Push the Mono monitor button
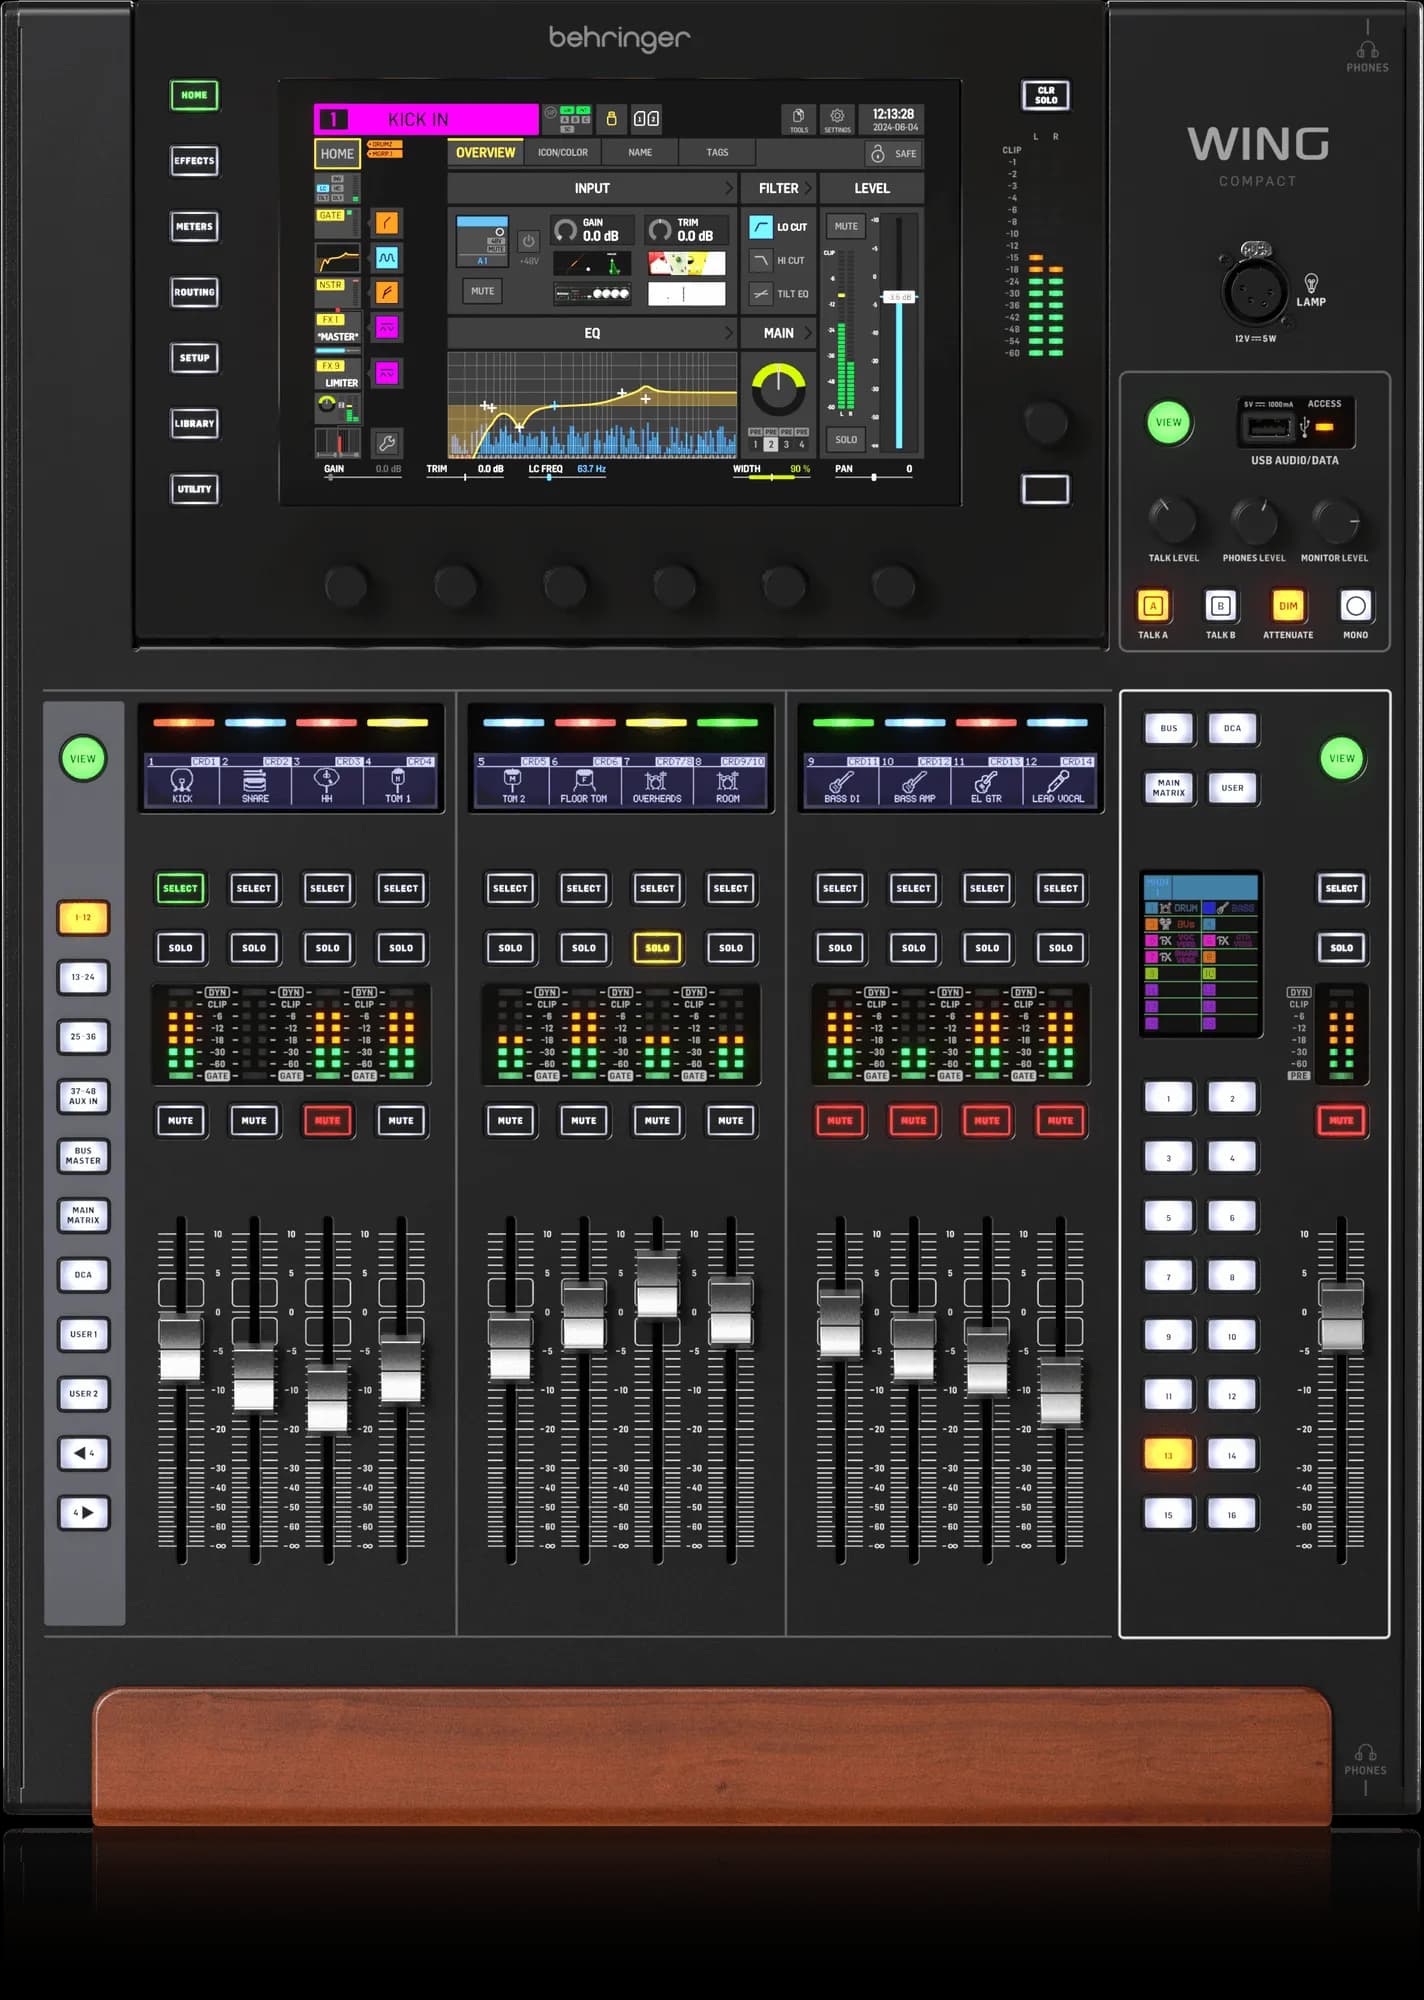 point(1355,606)
